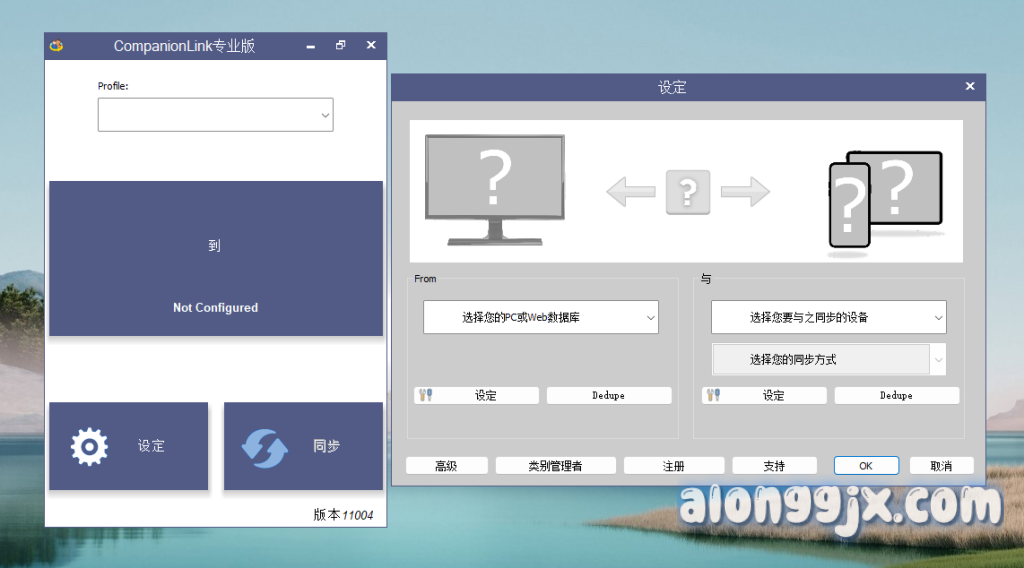Image resolution: width=1024 pixels, height=568 pixels.
Task: Click the CompanionLink logo icon in the title bar
Action: coord(57,46)
